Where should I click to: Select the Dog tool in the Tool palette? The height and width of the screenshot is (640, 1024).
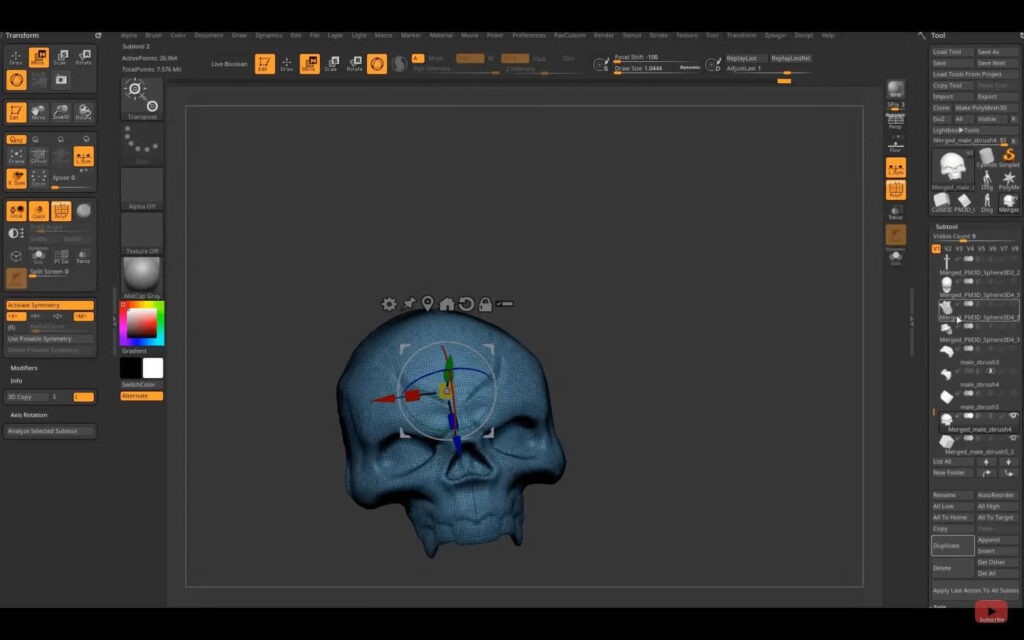[987, 180]
